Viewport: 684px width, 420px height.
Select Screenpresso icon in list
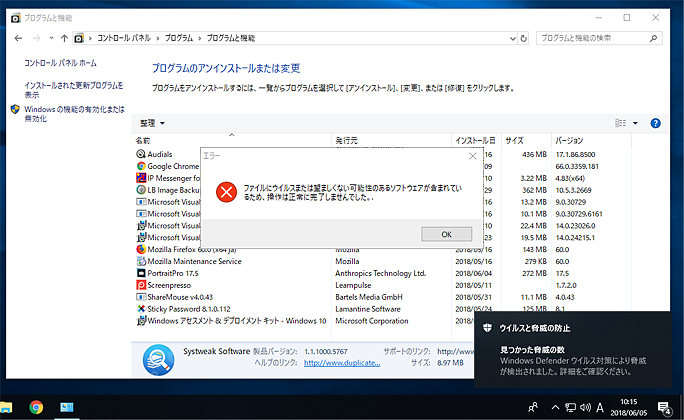click(x=141, y=285)
